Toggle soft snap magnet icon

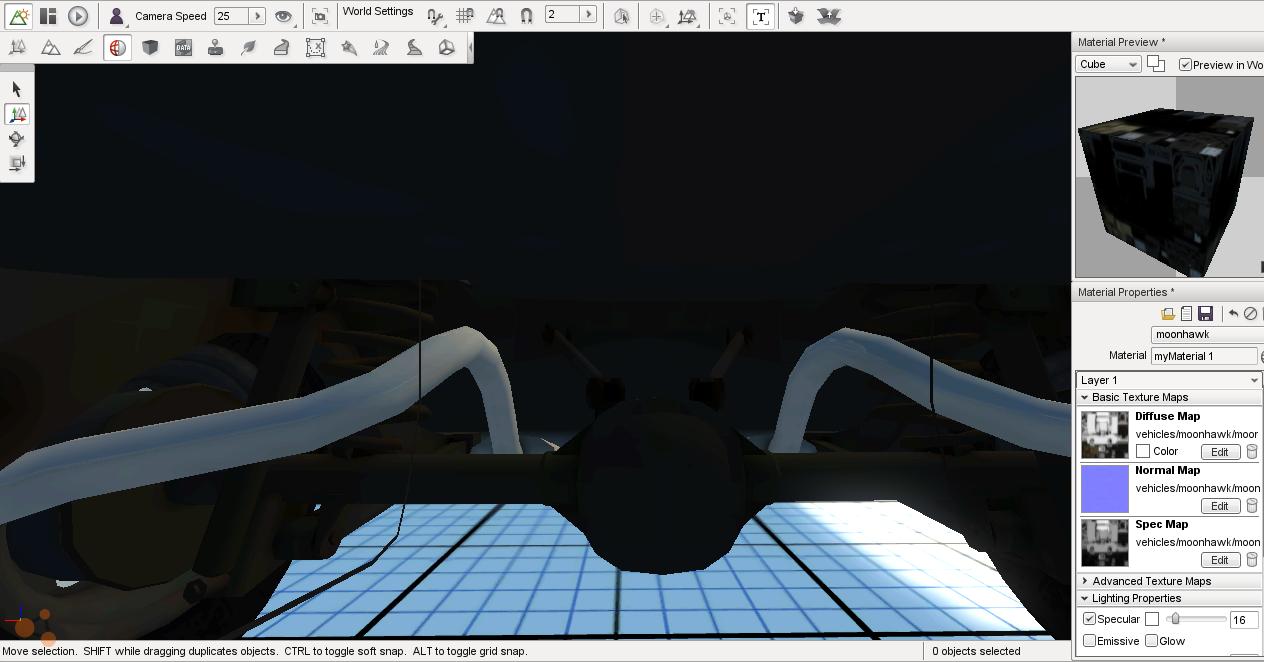[x=526, y=16]
